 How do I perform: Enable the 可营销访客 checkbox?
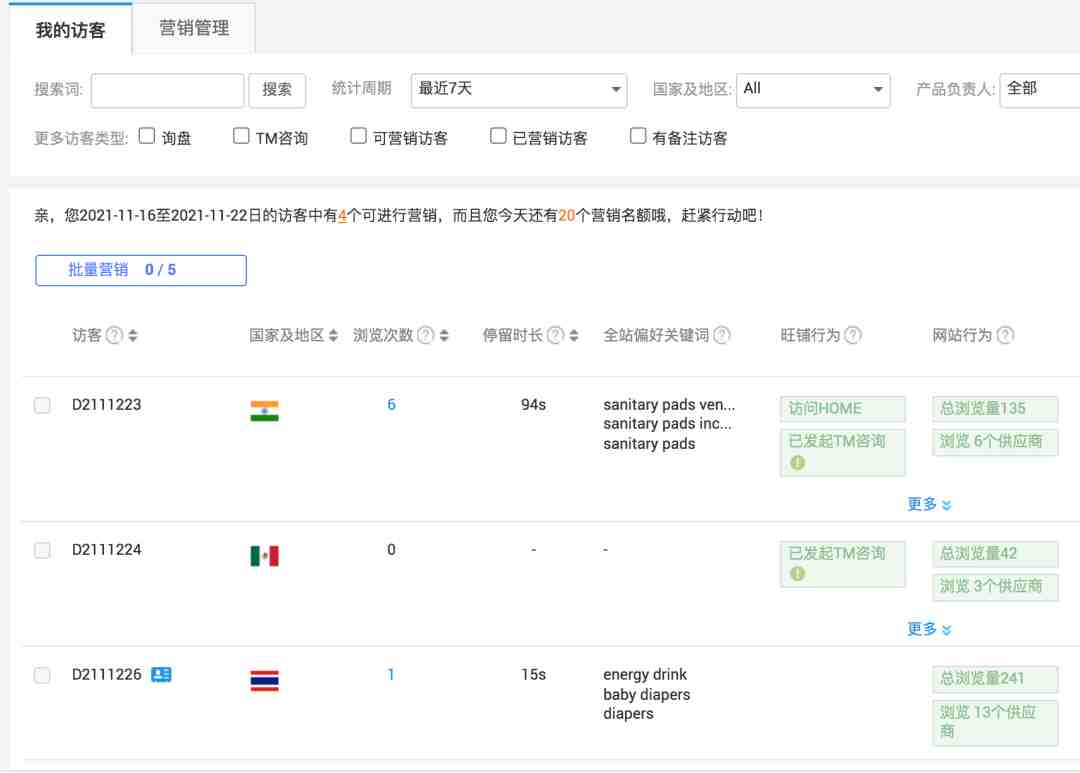pyautogui.click(x=358, y=136)
